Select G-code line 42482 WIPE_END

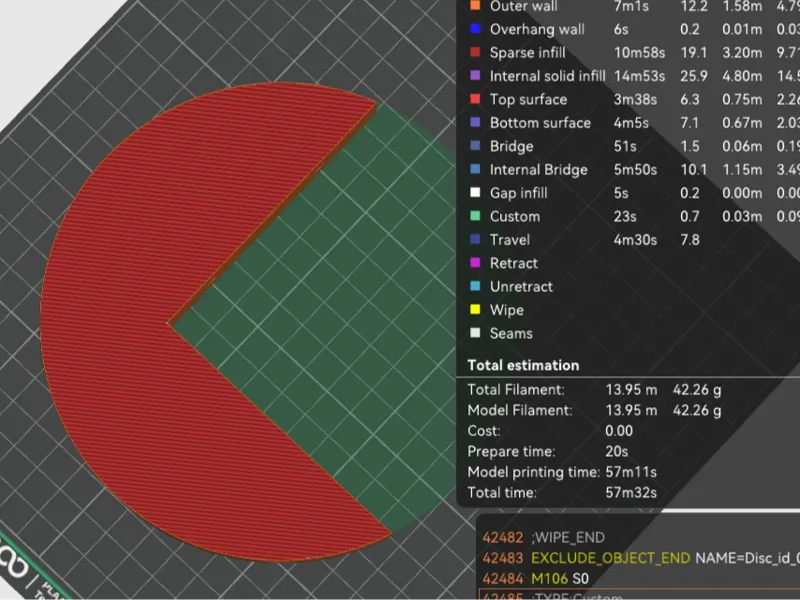544,537
